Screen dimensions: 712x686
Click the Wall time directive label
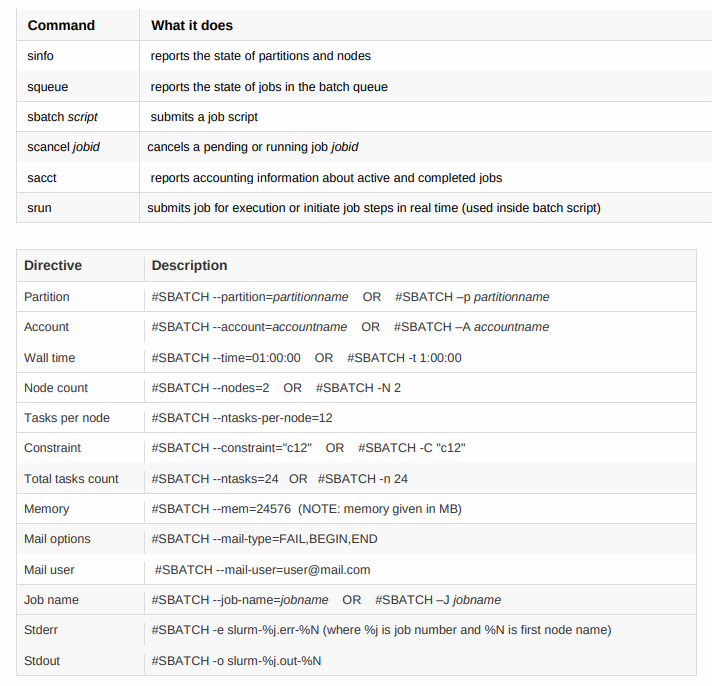[50, 358]
